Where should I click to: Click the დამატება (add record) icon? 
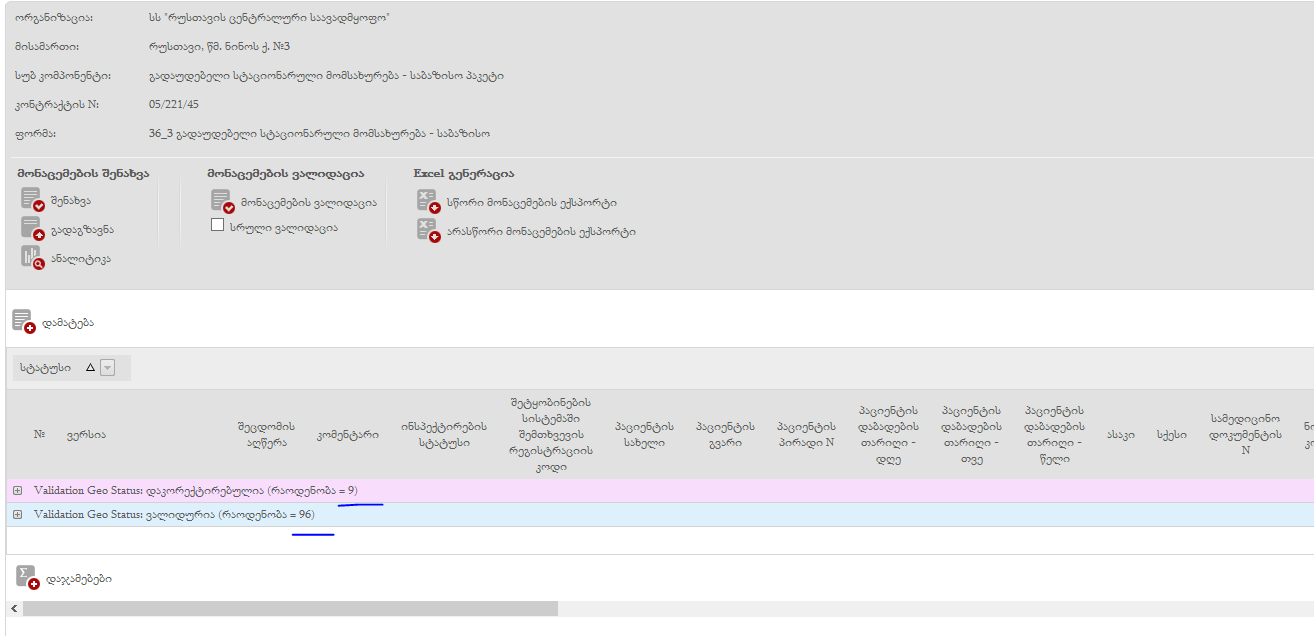coord(24,322)
